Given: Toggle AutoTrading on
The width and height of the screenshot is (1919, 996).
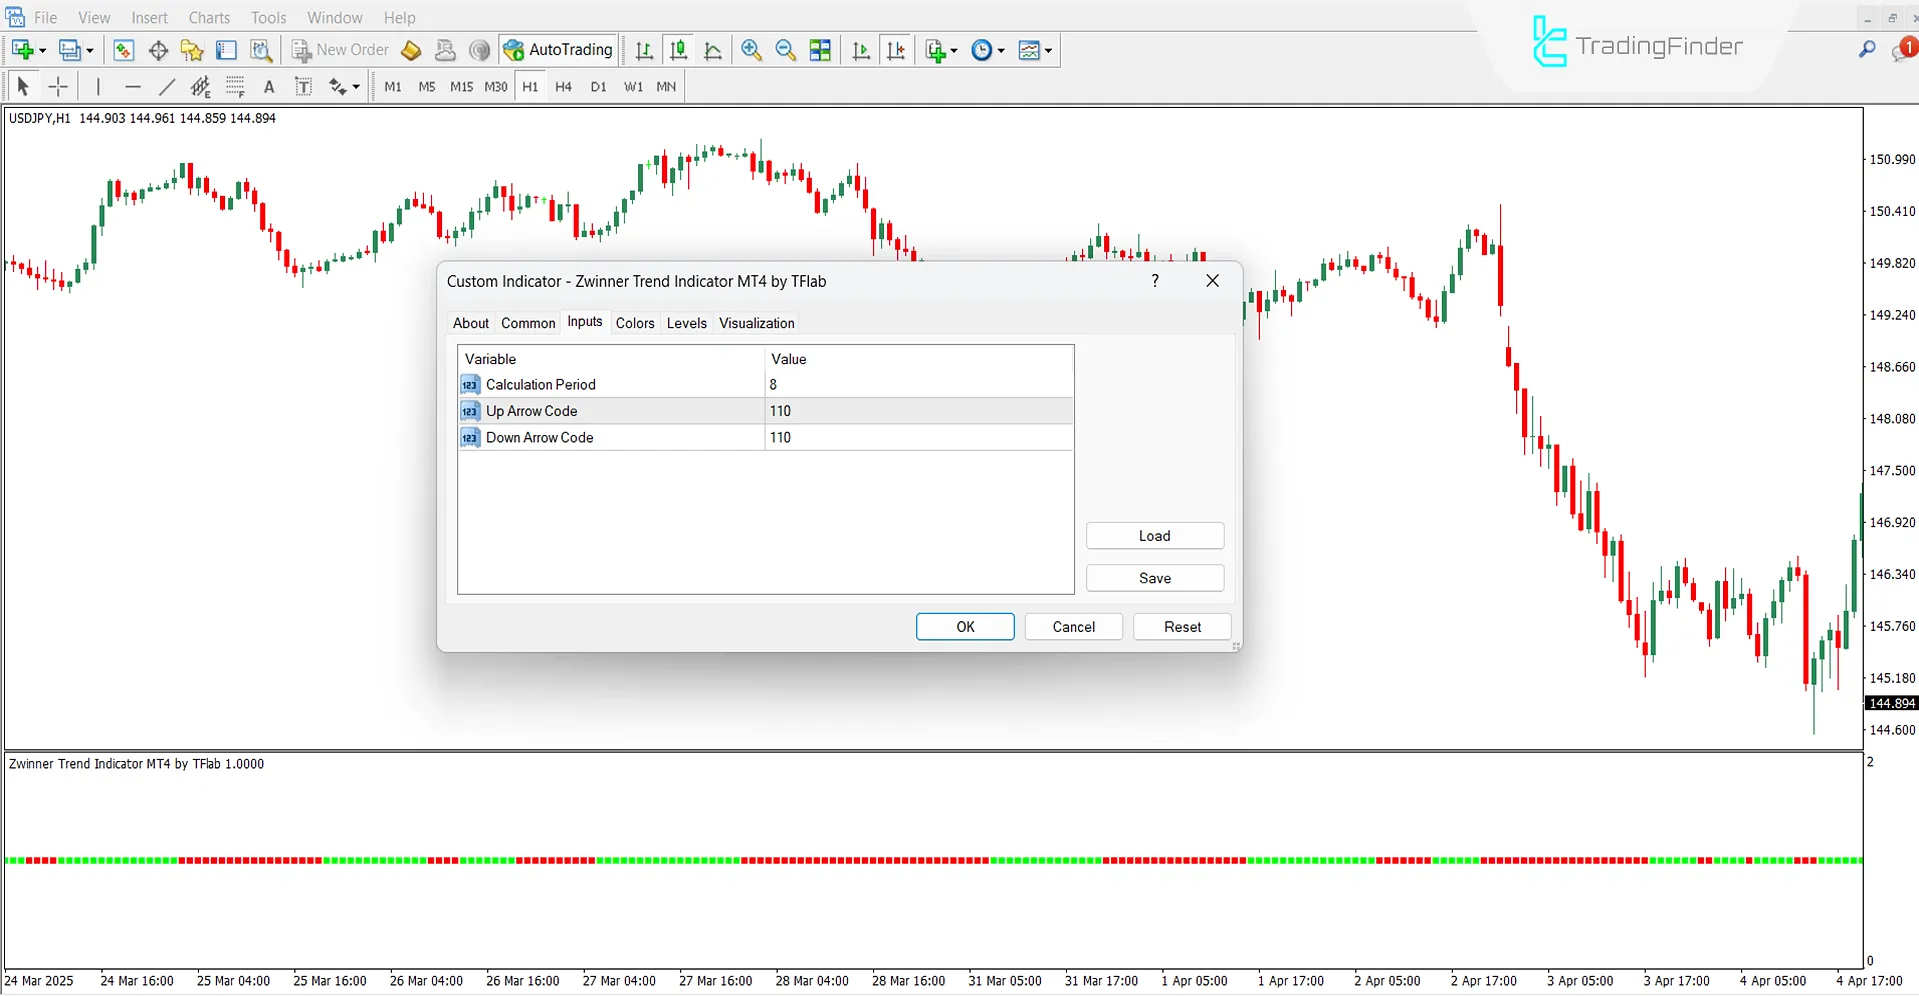Looking at the screenshot, I should (x=557, y=49).
